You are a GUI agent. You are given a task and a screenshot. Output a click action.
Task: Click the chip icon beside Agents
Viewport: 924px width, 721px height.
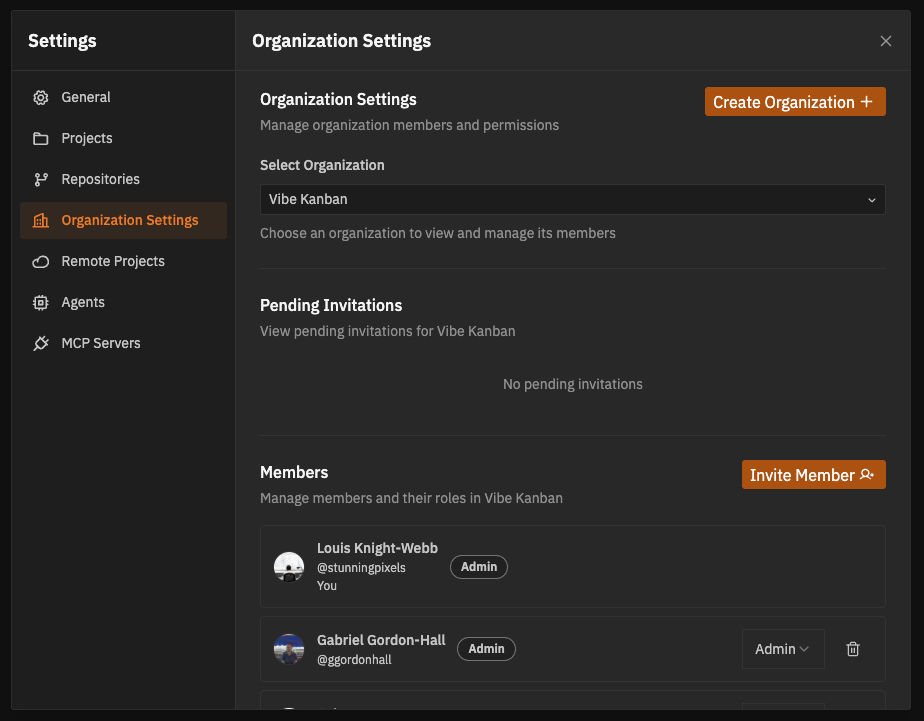(41, 303)
